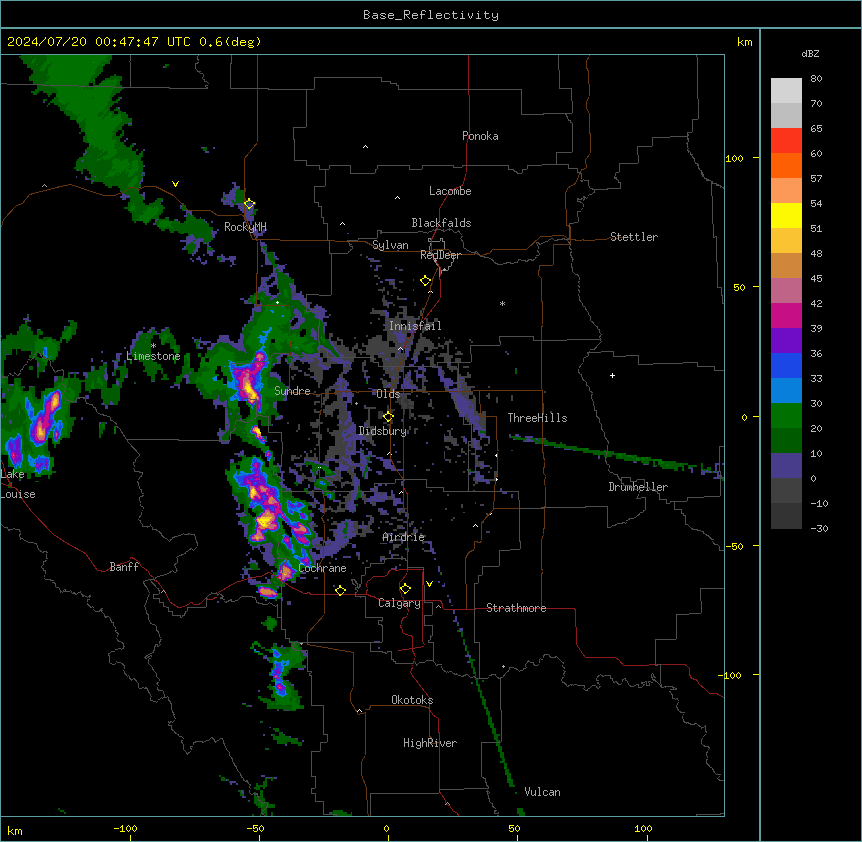Image resolution: width=862 pixels, height=842 pixels.
Task: Click the Lacombe city label
Action: click(x=450, y=191)
